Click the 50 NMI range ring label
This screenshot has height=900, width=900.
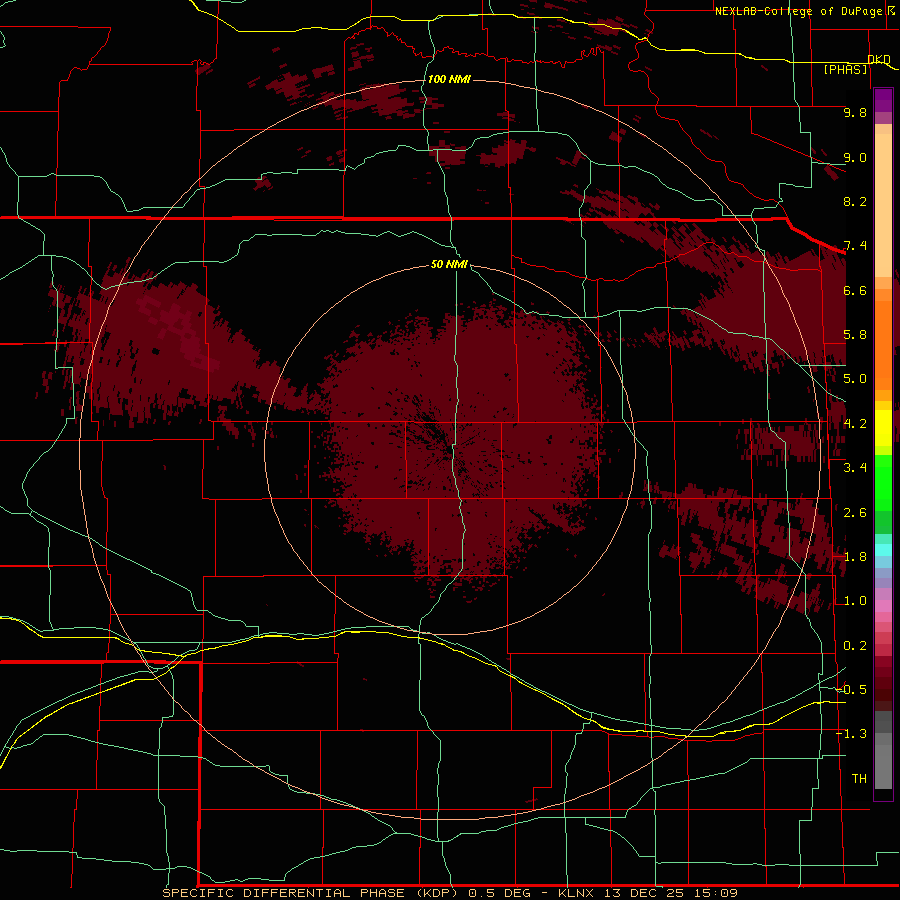[449, 264]
